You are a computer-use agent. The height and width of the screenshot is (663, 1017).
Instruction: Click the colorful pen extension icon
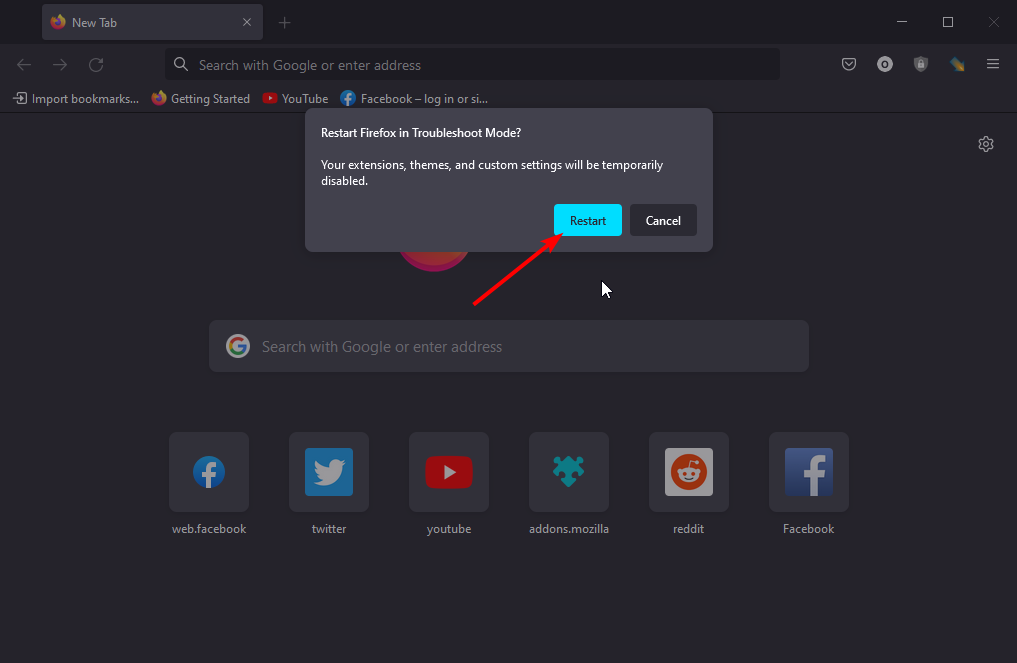(x=957, y=64)
